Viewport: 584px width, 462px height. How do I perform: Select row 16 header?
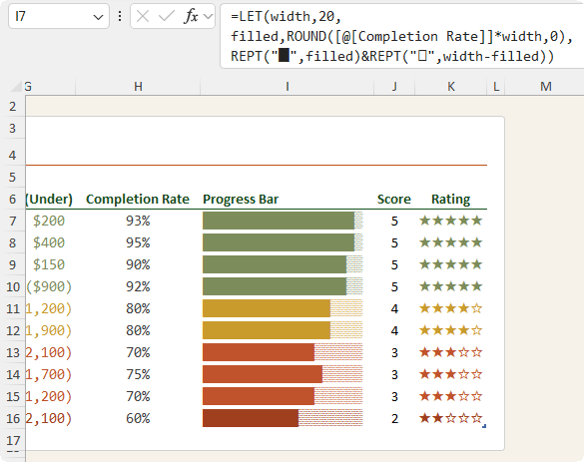click(13, 418)
